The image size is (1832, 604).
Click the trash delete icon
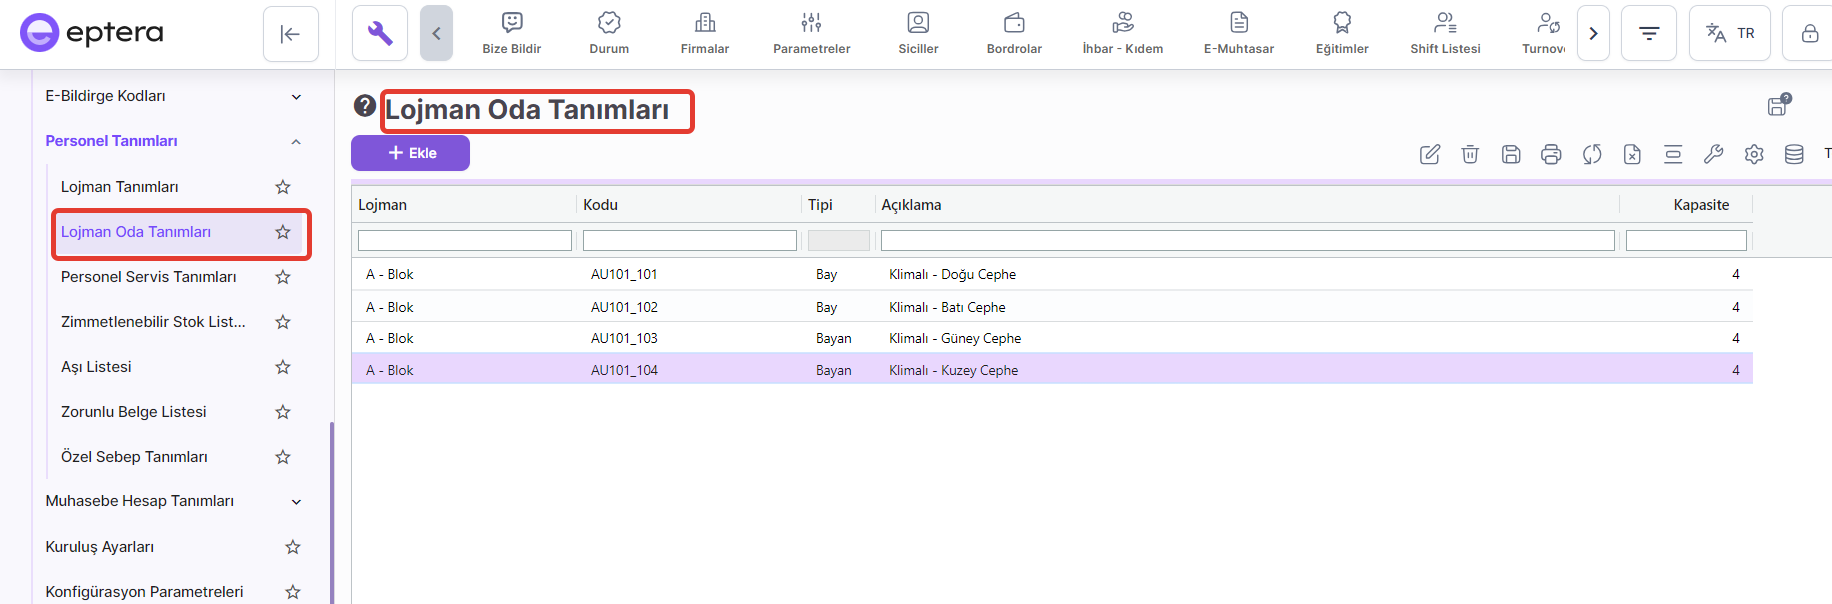(1470, 154)
